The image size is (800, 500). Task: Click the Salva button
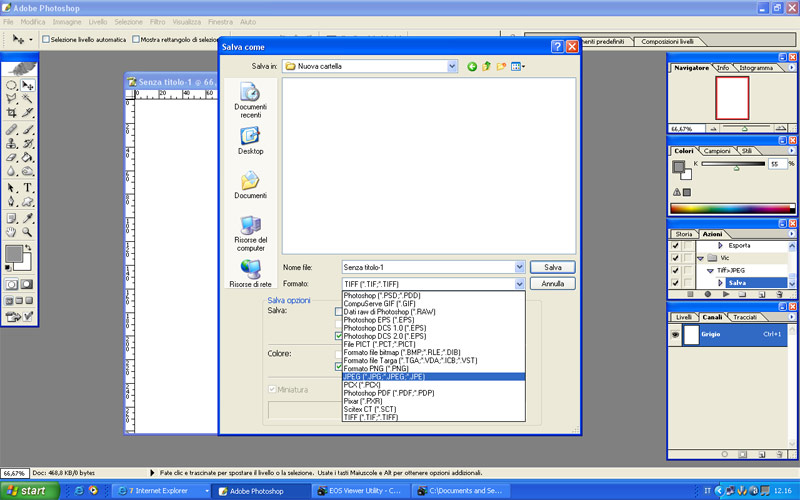point(552,267)
